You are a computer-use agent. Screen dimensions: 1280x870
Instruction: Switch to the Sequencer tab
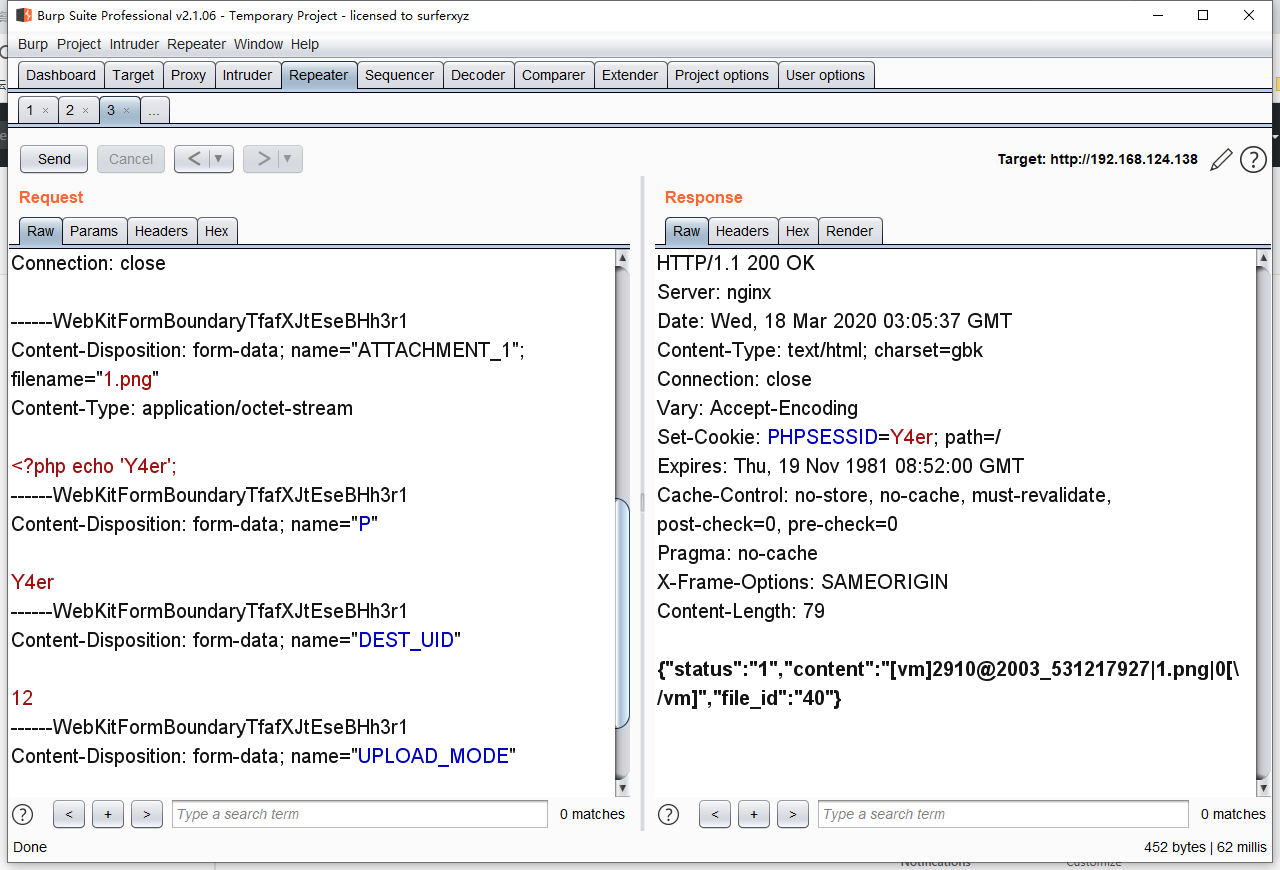point(400,75)
